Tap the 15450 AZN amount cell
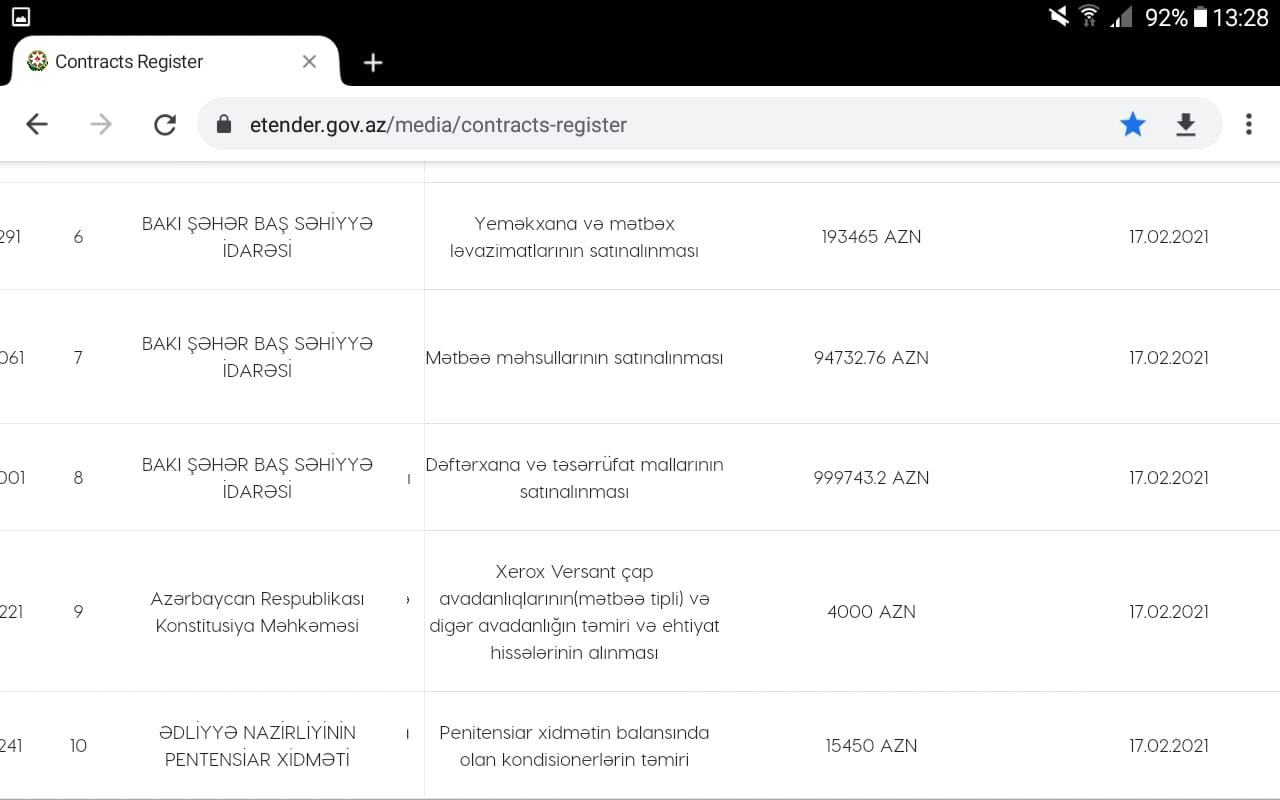The width and height of the screenshot is (1280, 800). coord(871,746)
